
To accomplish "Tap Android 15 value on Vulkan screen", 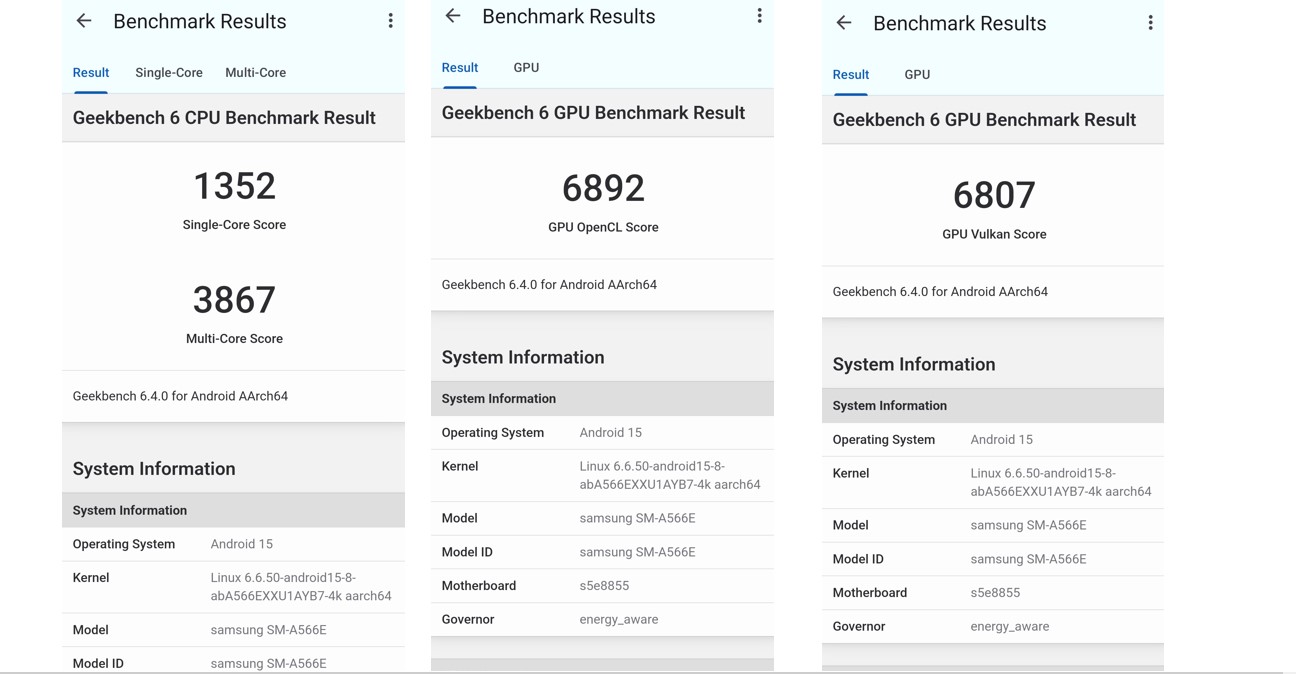I will [1001, 440].
